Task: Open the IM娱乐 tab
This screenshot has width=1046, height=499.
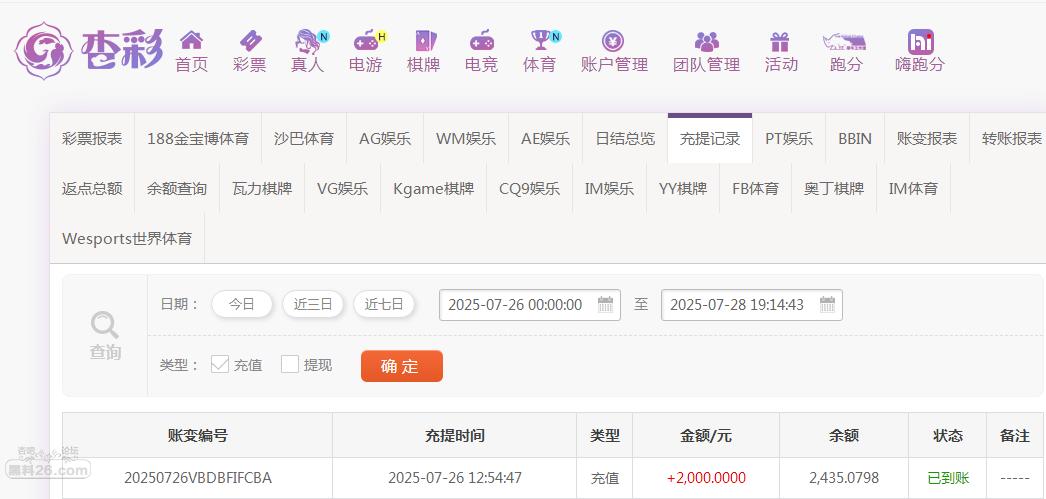Action: [x=610, y=189]
